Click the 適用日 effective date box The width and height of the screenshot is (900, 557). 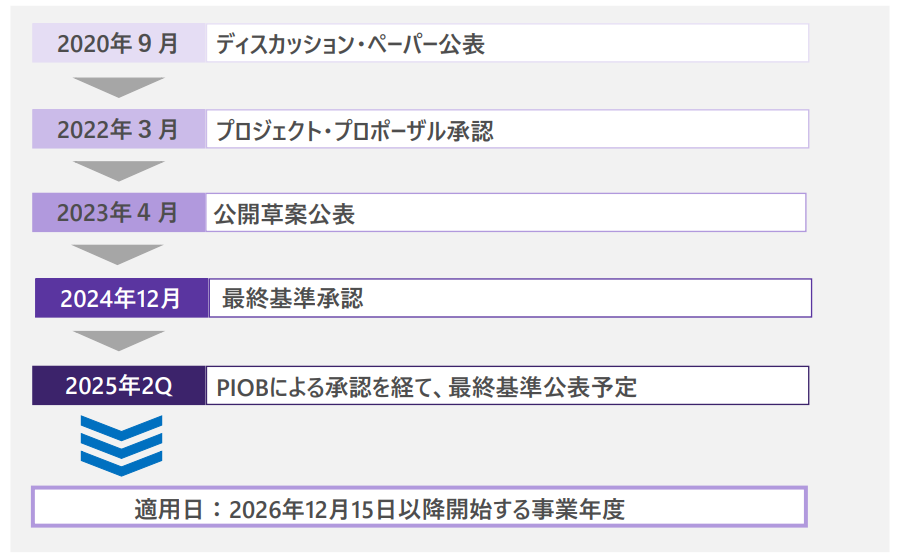pyautogui.click(x=420, y=507)
